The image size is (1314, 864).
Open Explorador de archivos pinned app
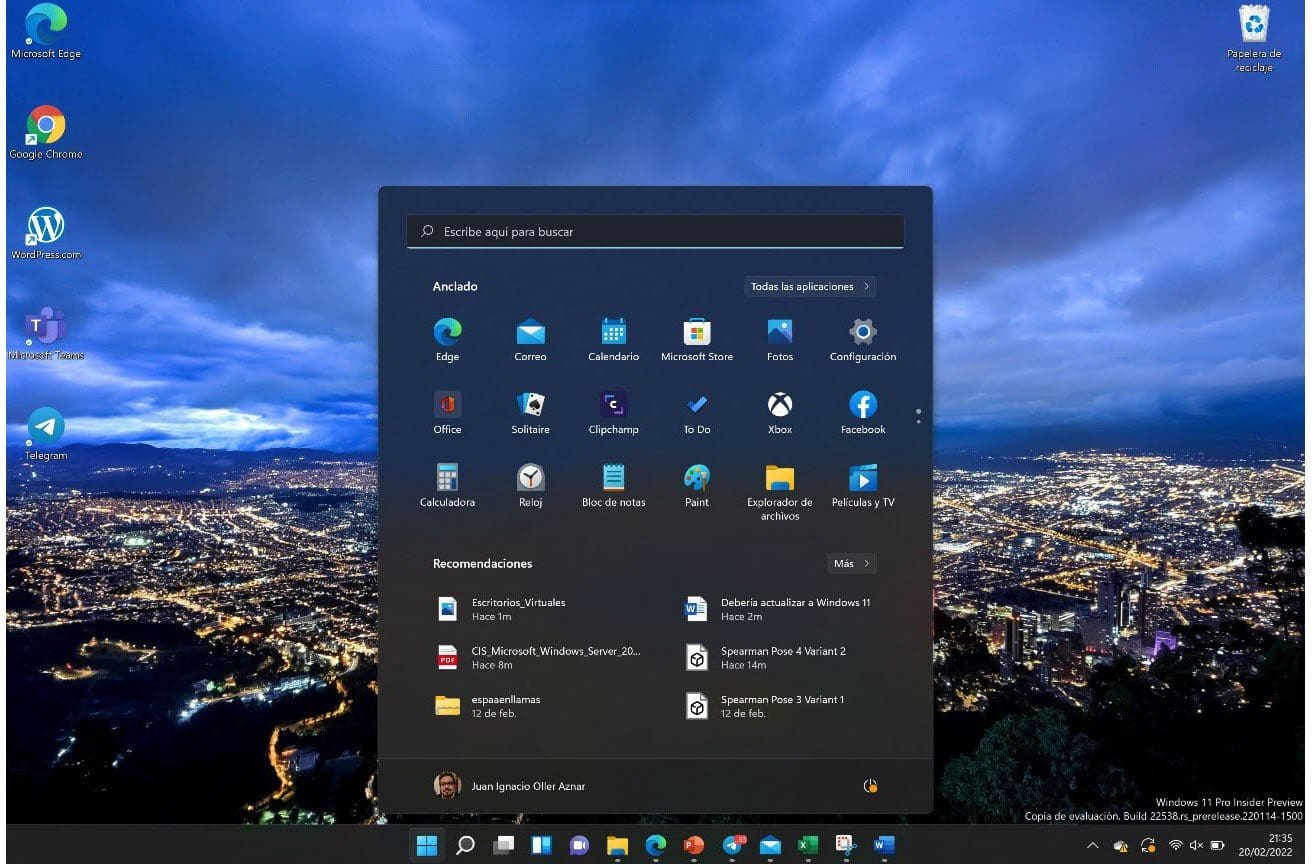point(780,491)
